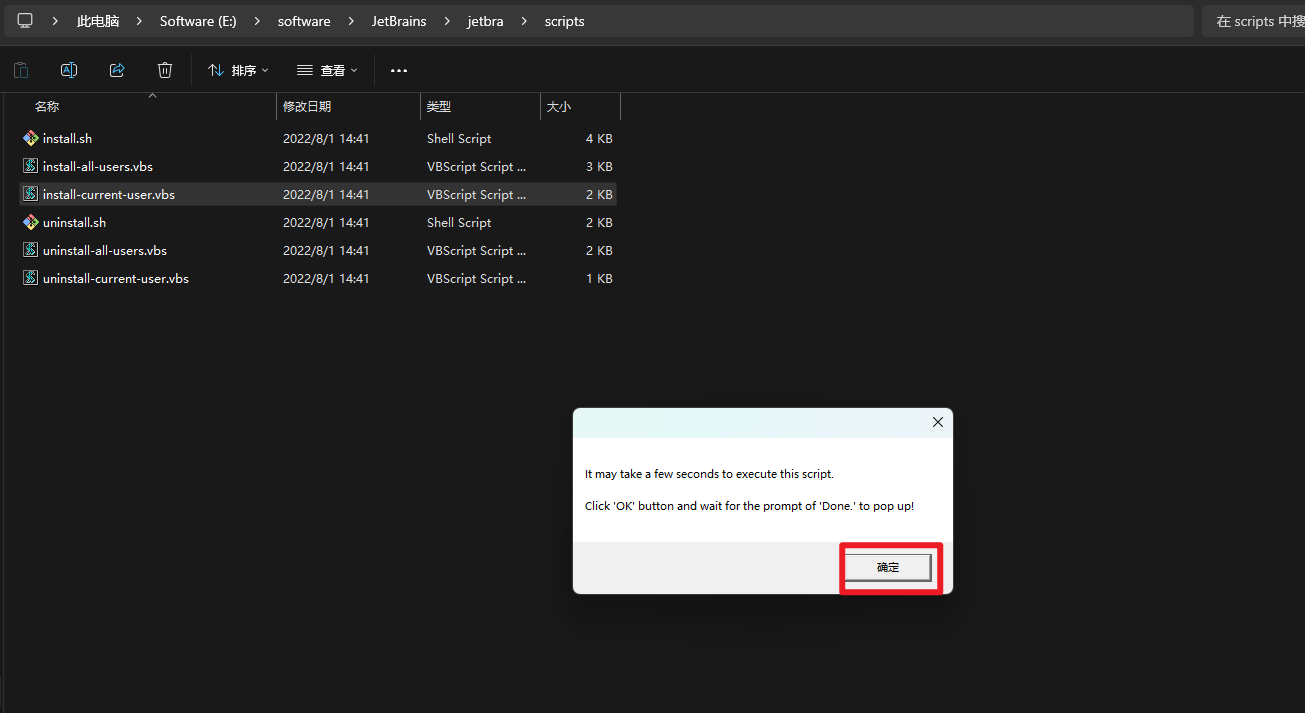1305x713 pixels.
Task: Go to the jetbra folder breadcrumb
Action: point(487,21)
